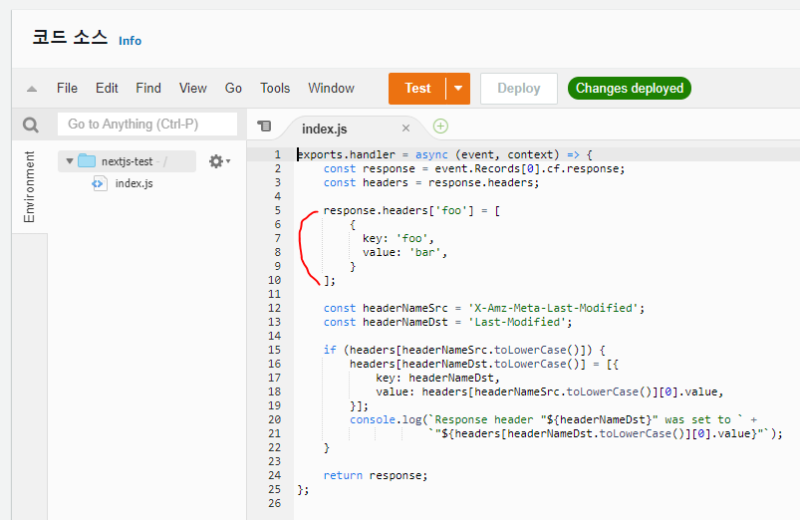
Task: Click the index.js file icon in the tree
Action: click(x=99, y=183)
